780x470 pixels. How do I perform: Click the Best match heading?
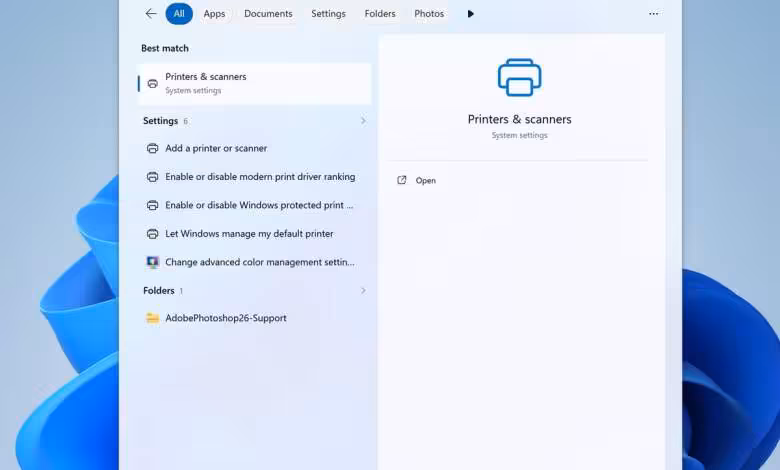(x=165, y=48)
